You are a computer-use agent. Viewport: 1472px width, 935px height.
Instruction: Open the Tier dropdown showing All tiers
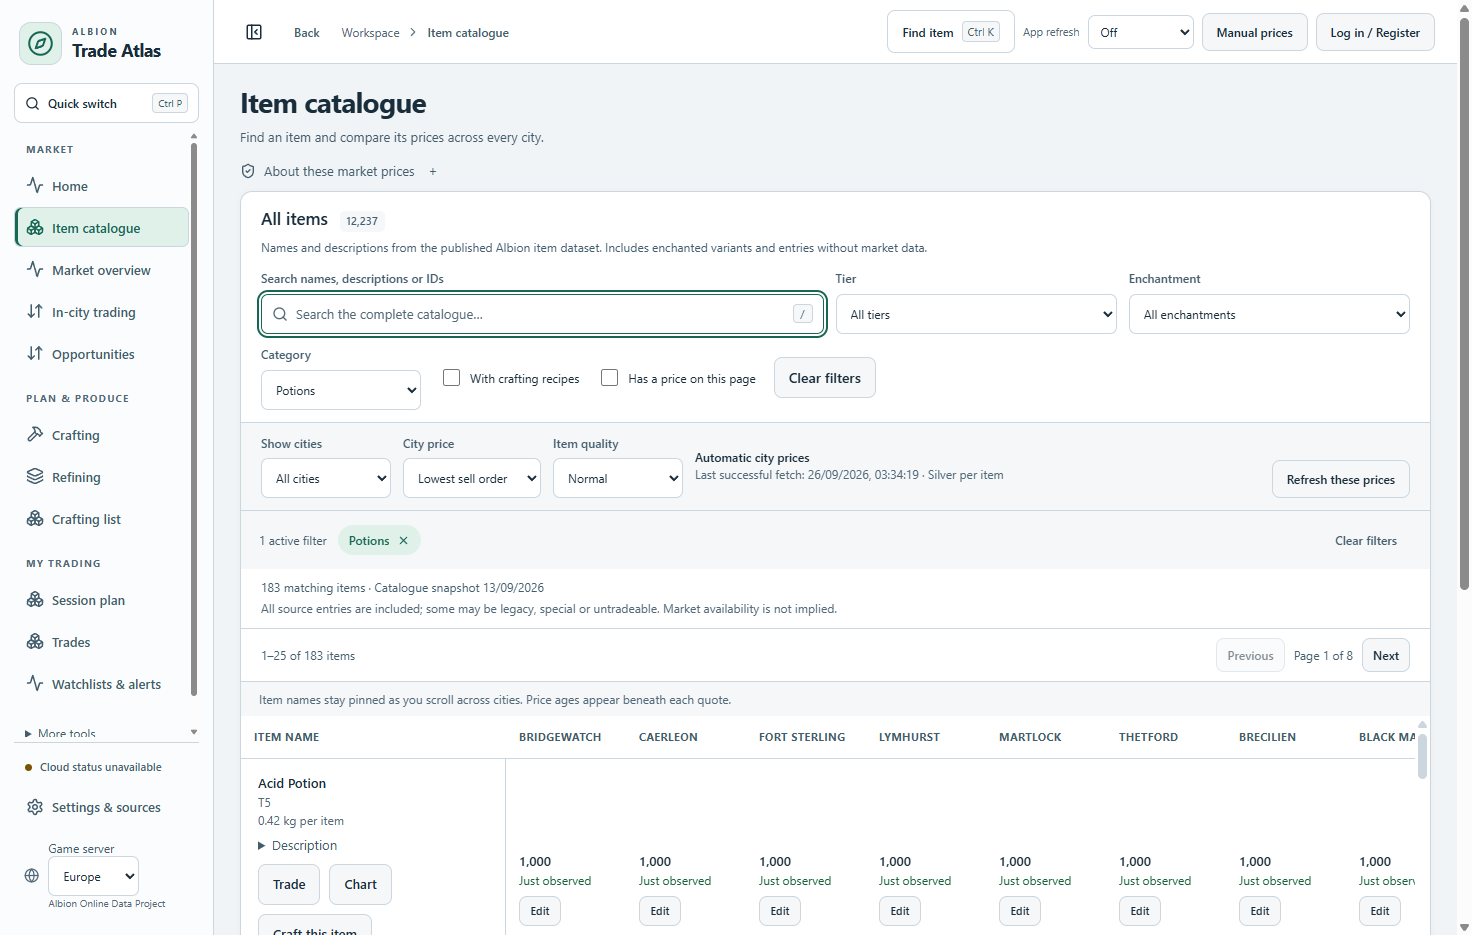tap(976, 314)
